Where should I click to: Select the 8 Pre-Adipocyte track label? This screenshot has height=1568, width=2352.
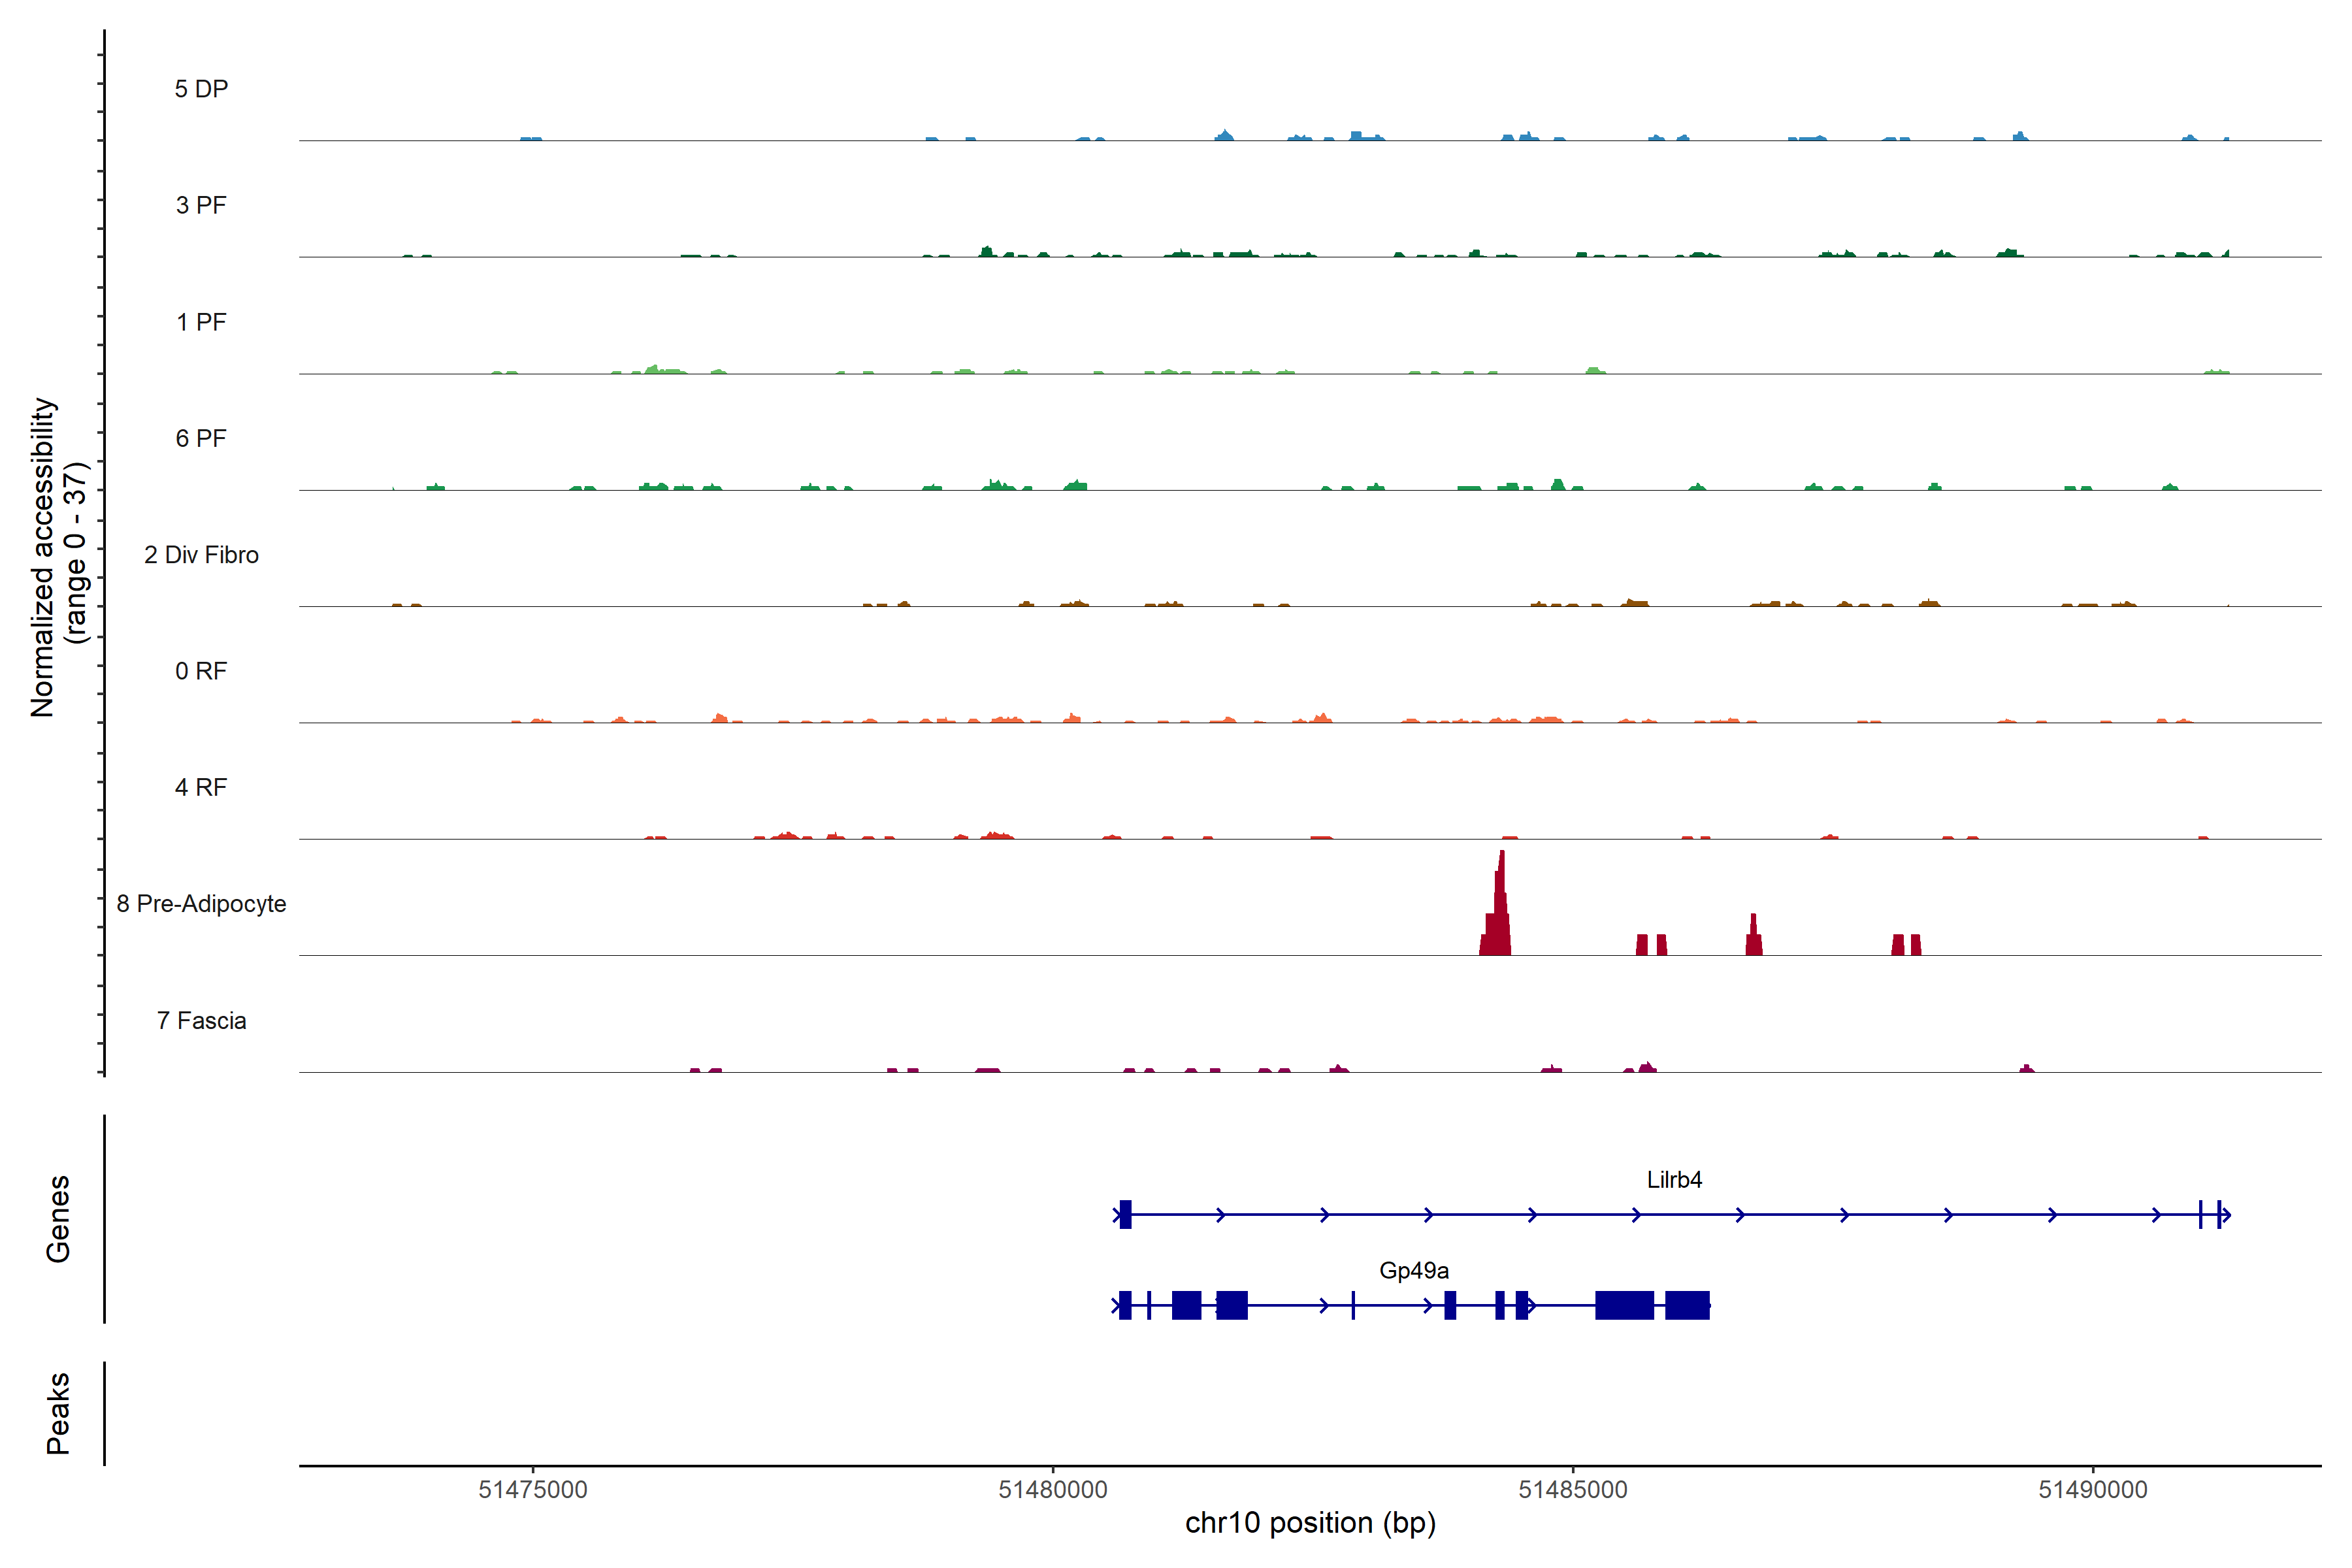tap(201, 904)
